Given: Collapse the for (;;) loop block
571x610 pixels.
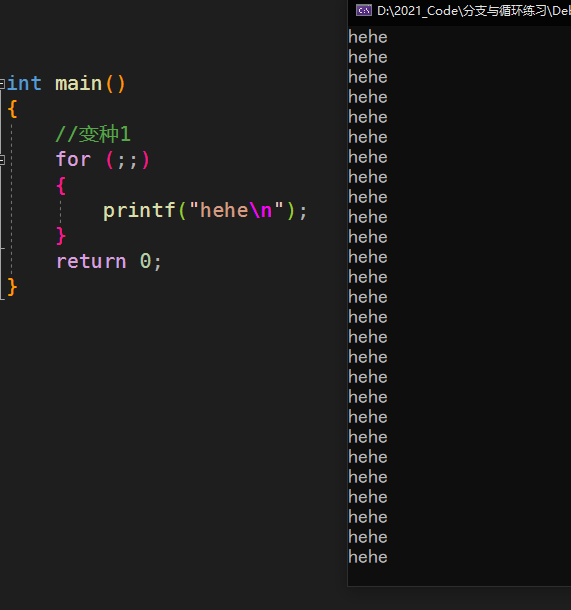Looking at the screenshot, I should point(2,160).
